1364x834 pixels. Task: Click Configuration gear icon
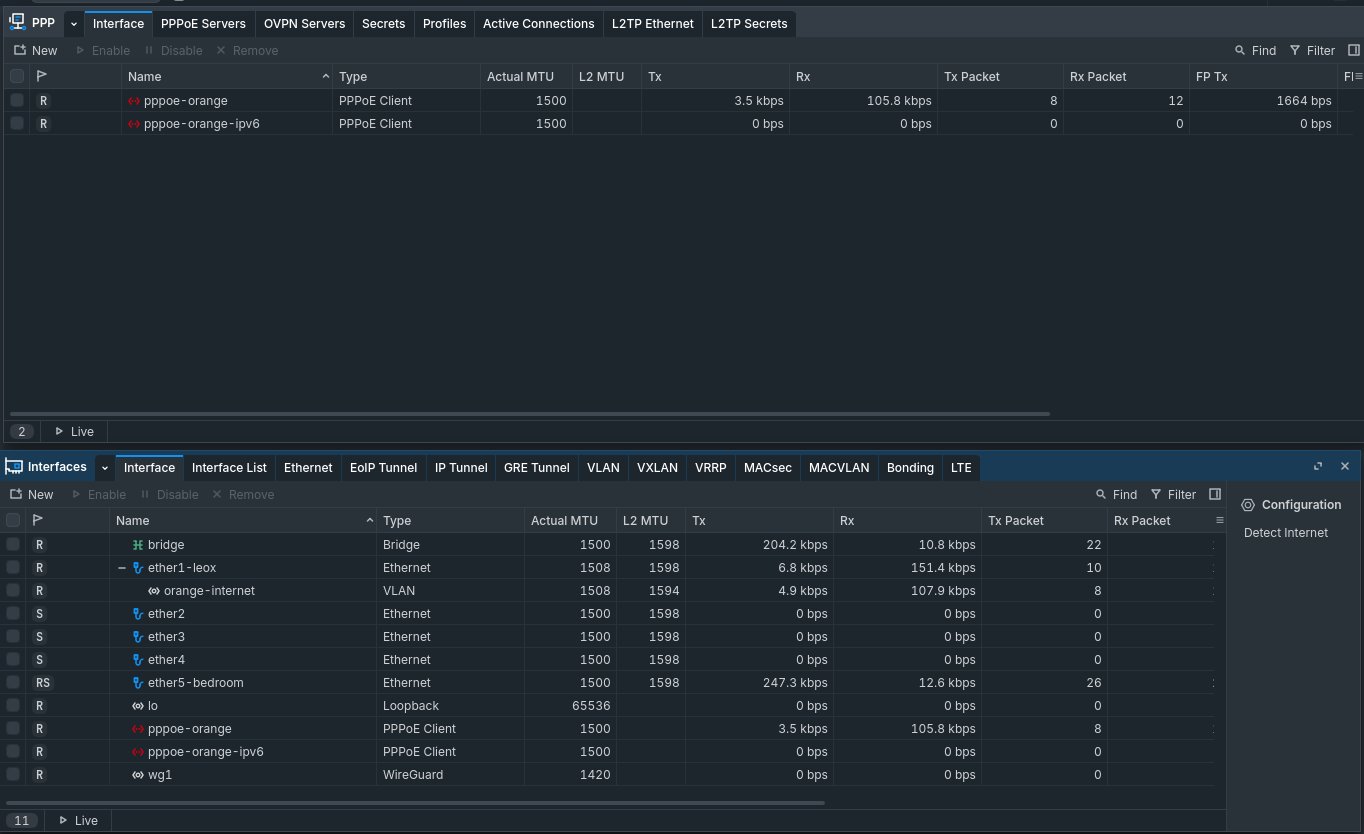pyautogui.click(x=1248, y=505)
